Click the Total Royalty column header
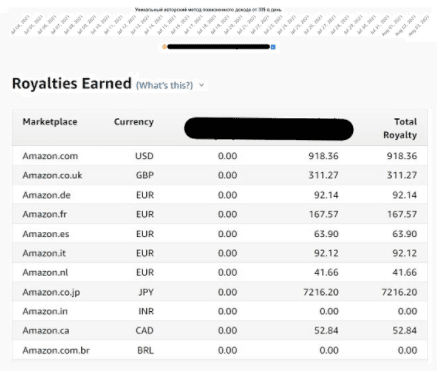 pyautogui.click(x=400, y=128)
